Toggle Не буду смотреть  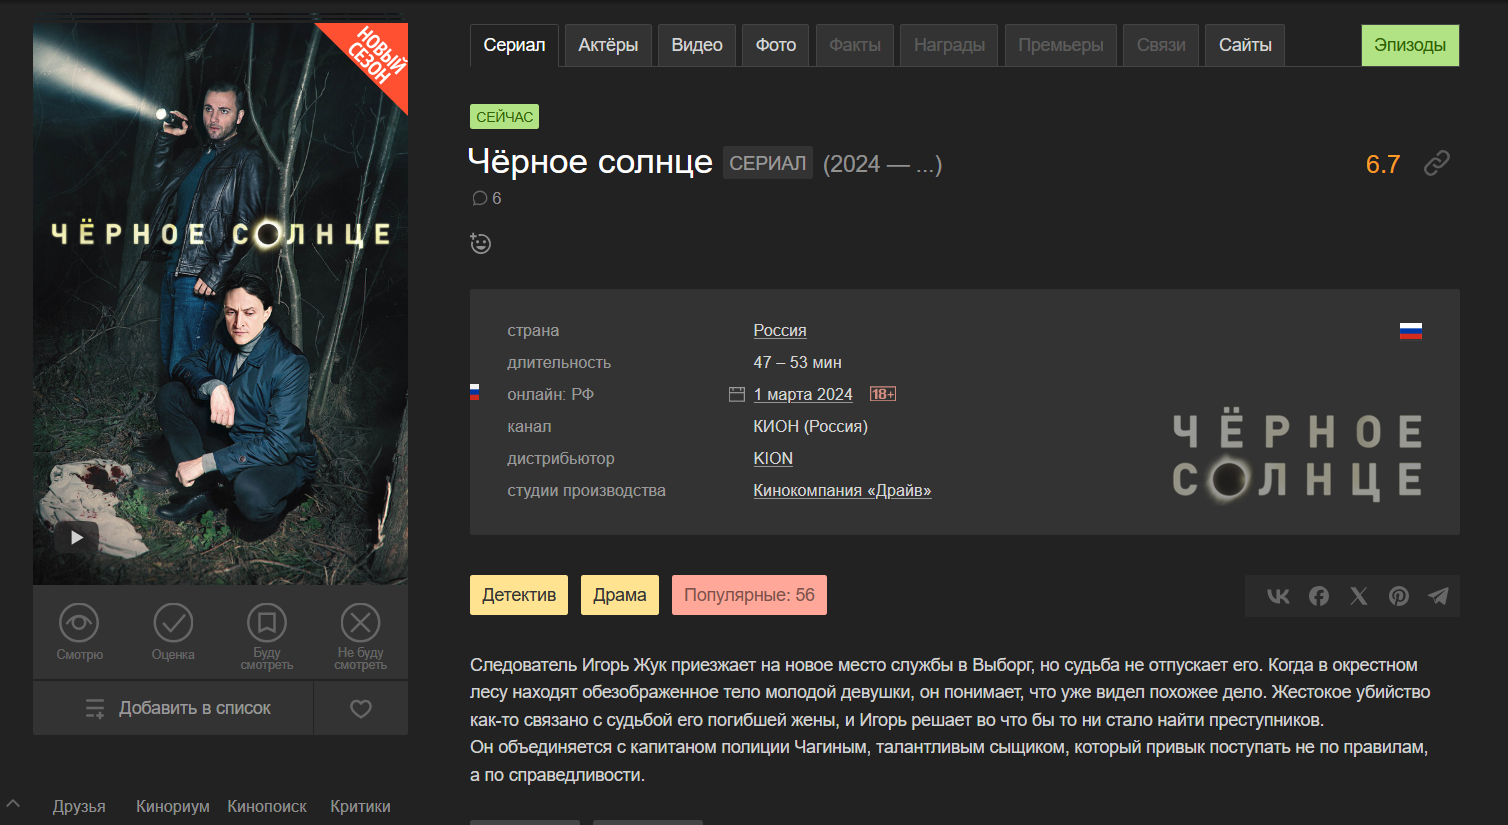click(360, 636)
